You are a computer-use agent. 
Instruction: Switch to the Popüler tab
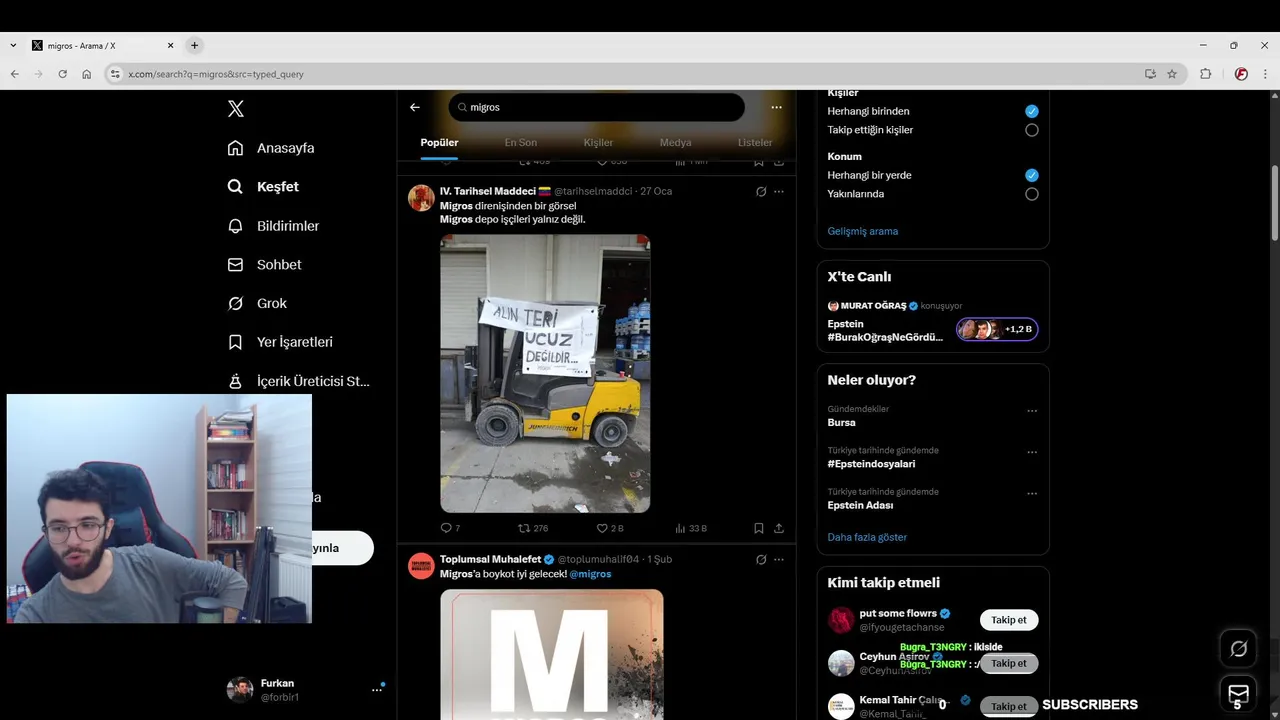pos(439,143)
